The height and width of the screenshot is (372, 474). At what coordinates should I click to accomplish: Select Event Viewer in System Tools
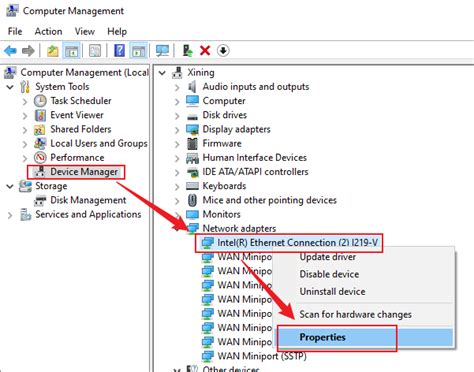(x=77, y=115)
